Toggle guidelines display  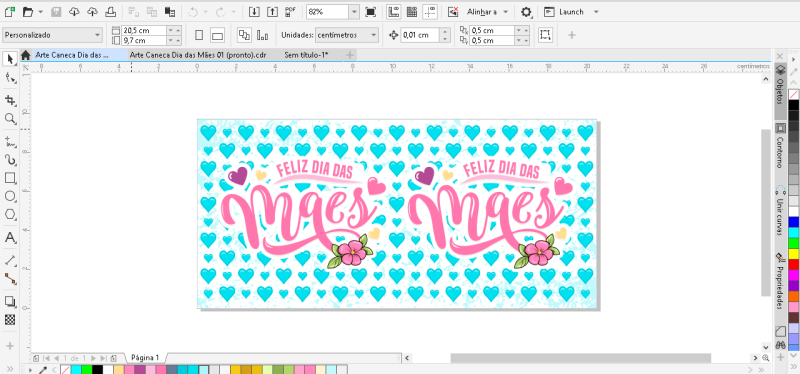[430, 12]
